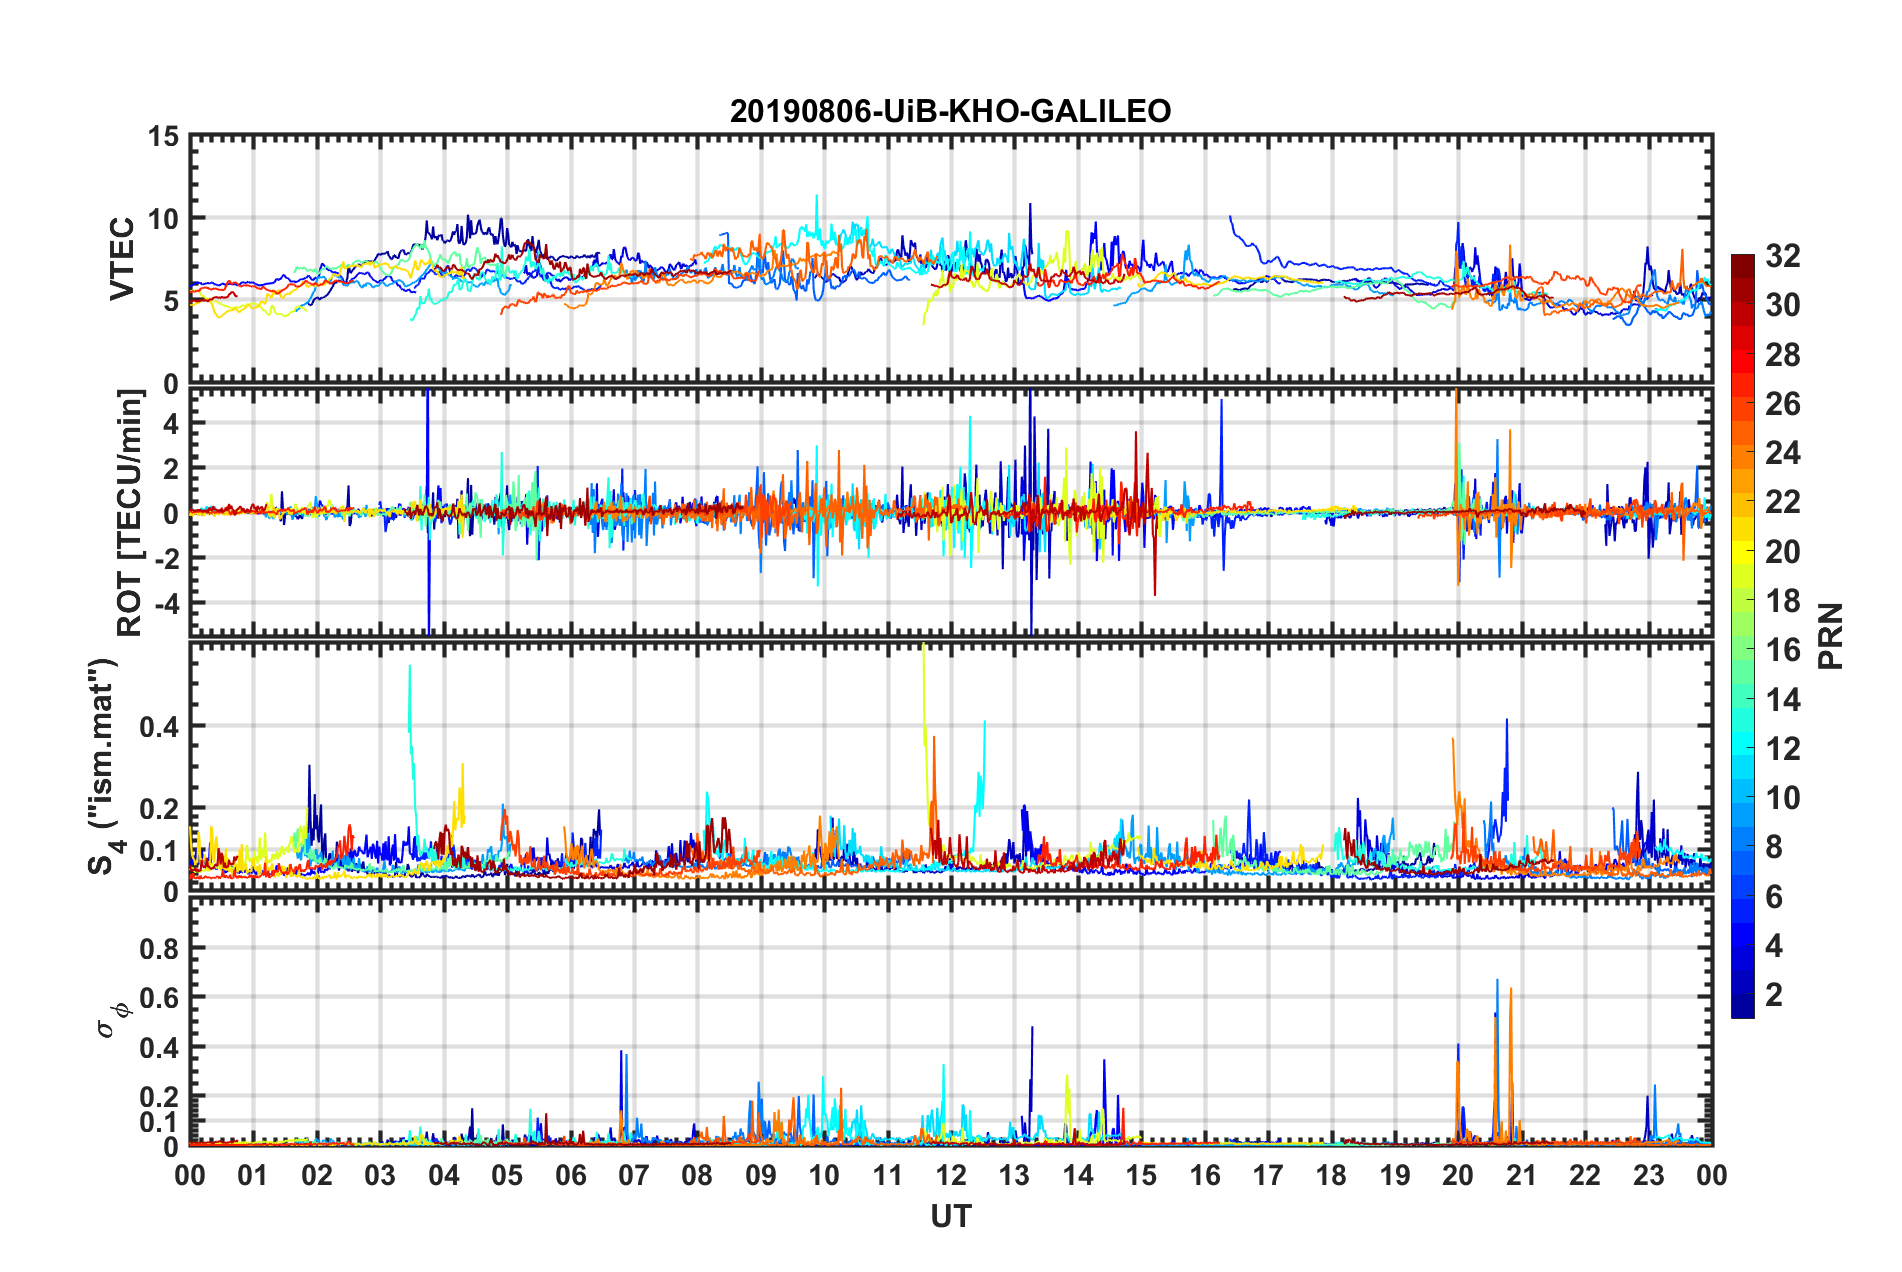Click the VTEC y-axis label
The height and width of the screenshot is (1272, 1902).
tap(122, 258)
